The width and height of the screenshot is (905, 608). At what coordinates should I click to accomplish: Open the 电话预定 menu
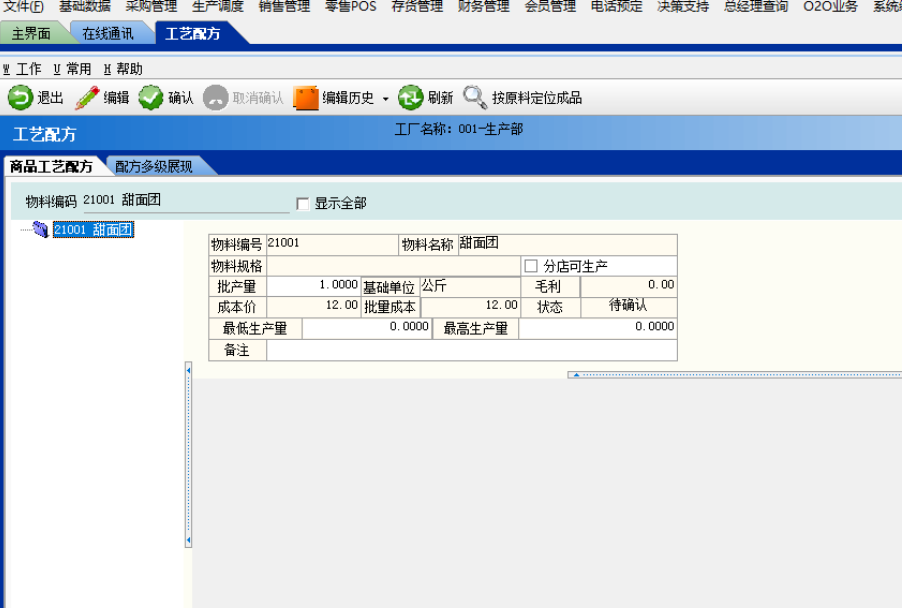(x=616, y=6)
